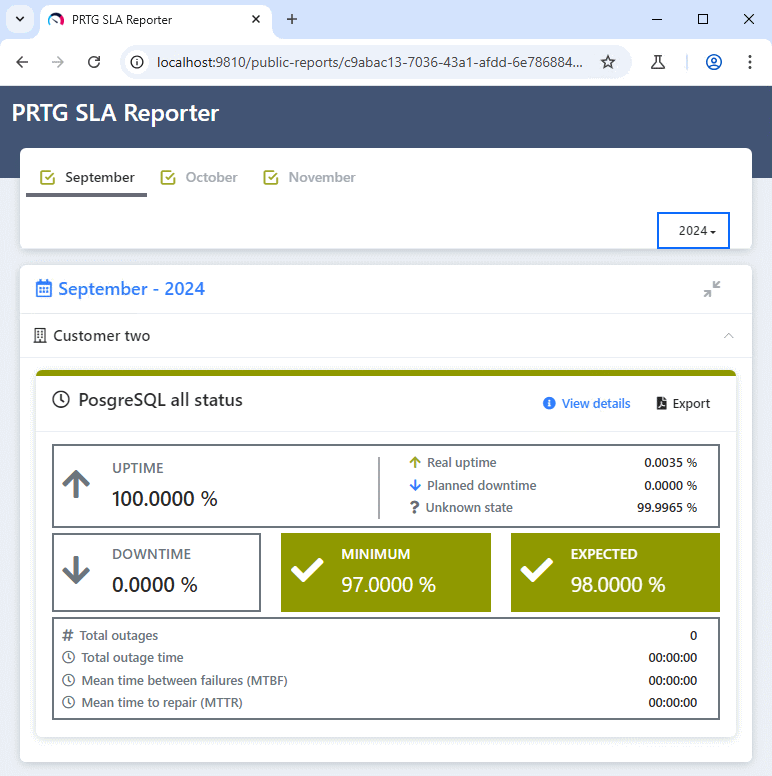Click the Planned downtime 0.0000 % value
Image resolution: width=772 pixels, height=776 pixels.
point(671,485)
